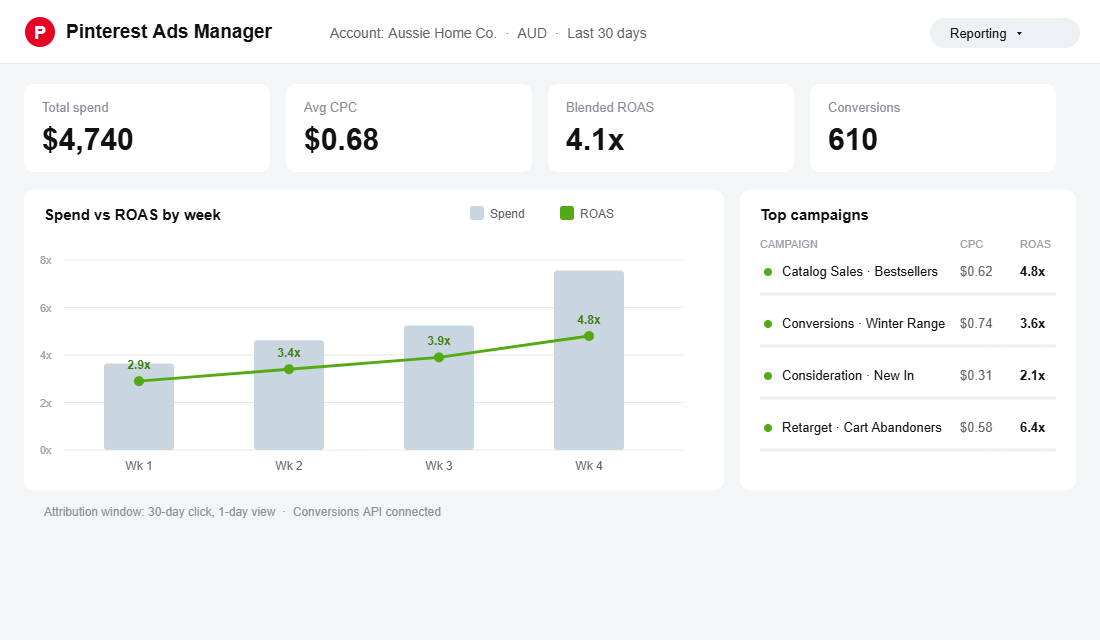Click green status dot for Consideration New In
The height and width of the screenshot is (640, 1100).
click(768, 376)
